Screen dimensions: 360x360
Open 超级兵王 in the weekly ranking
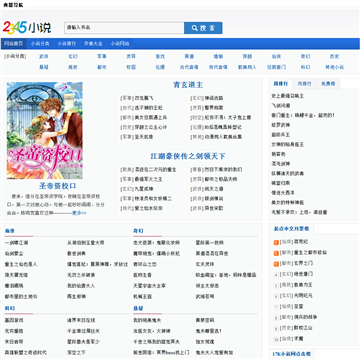point(280,135)
